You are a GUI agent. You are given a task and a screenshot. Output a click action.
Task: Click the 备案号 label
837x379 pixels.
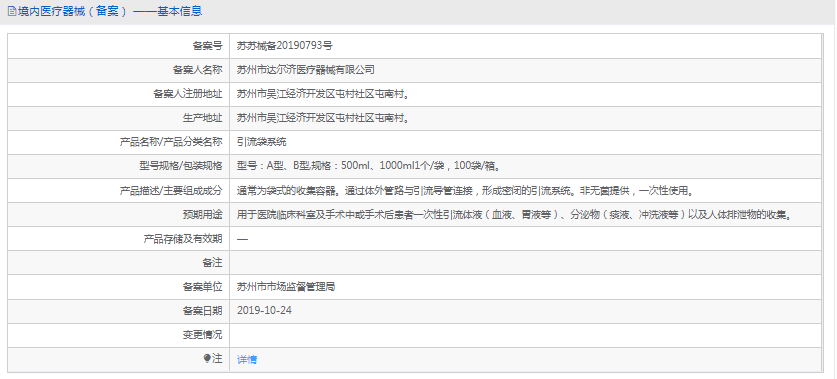point(207,46)
